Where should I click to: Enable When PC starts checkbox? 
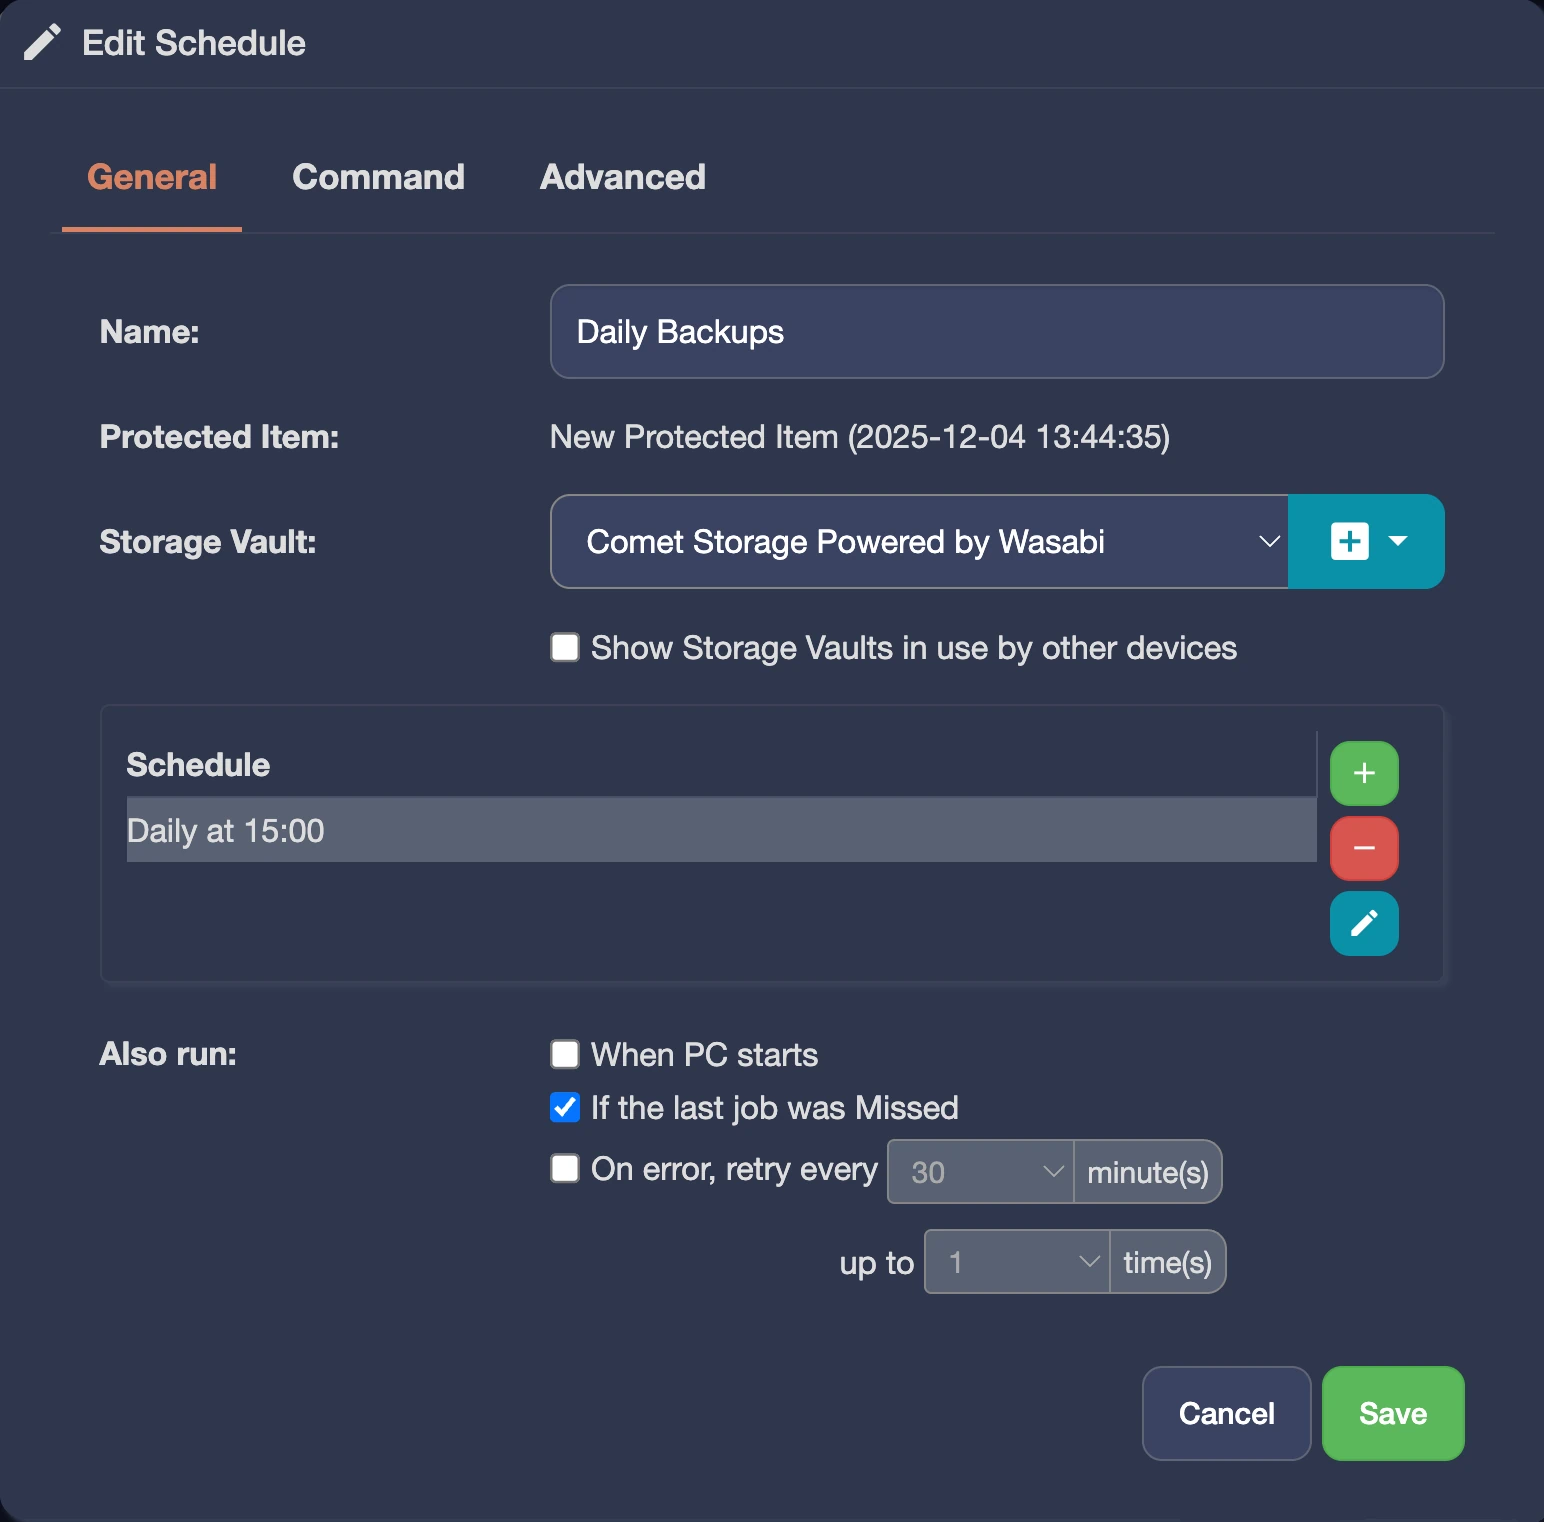click(565, 1054)
